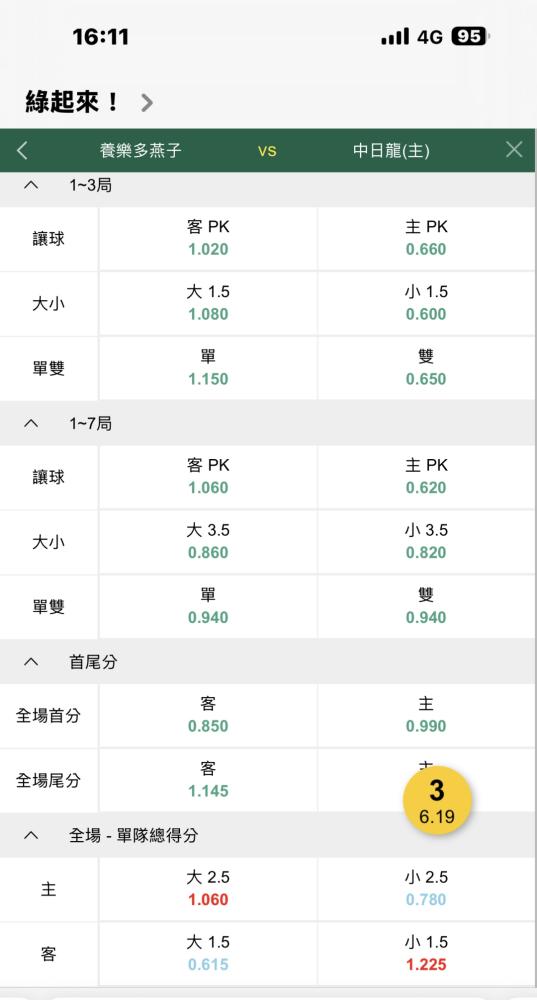Select 小 3.5 at 0.820 odds
The height and width of the screenshot is (1000, 537).
point(426,542)
